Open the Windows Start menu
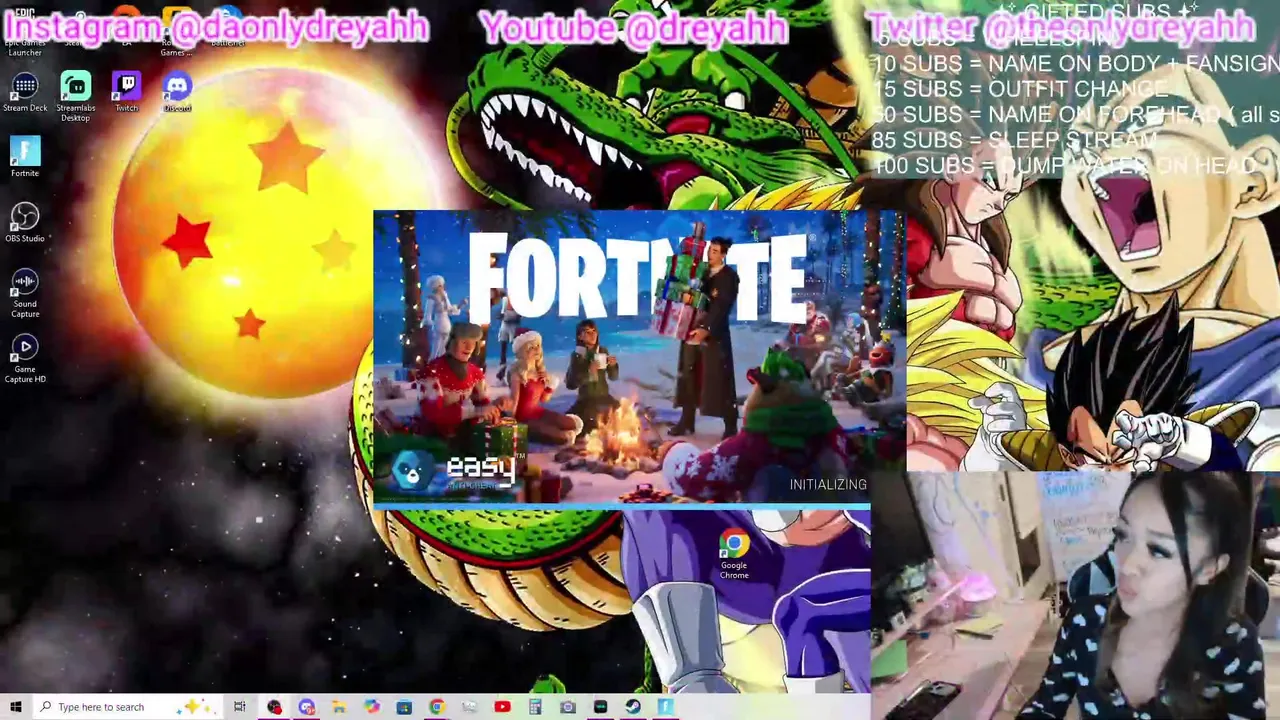The height and width of the screenshot is (720, 1280). (x=15, y=707)
